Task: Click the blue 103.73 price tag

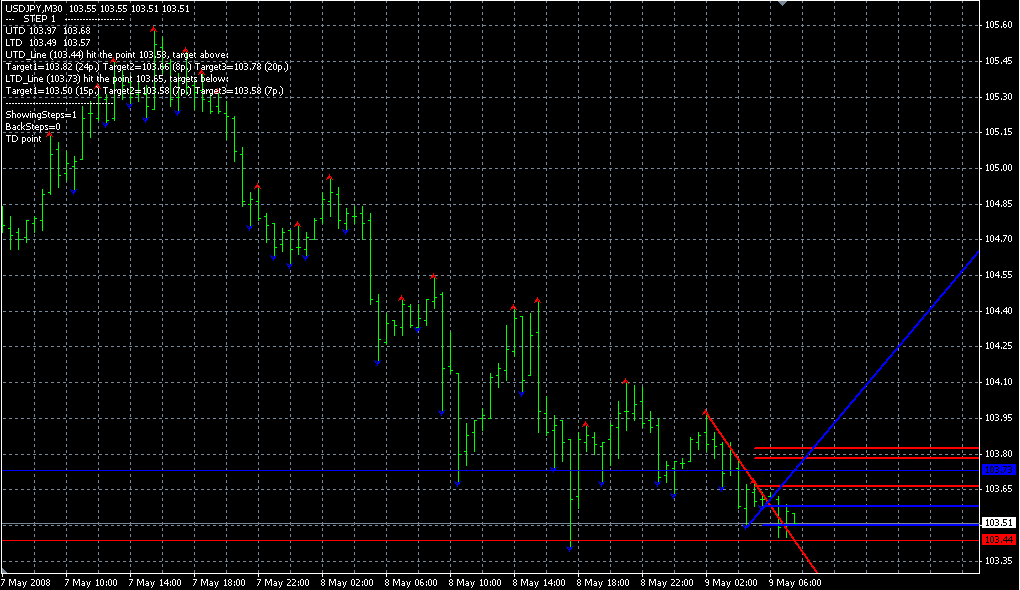Action: tap(999, 470)
